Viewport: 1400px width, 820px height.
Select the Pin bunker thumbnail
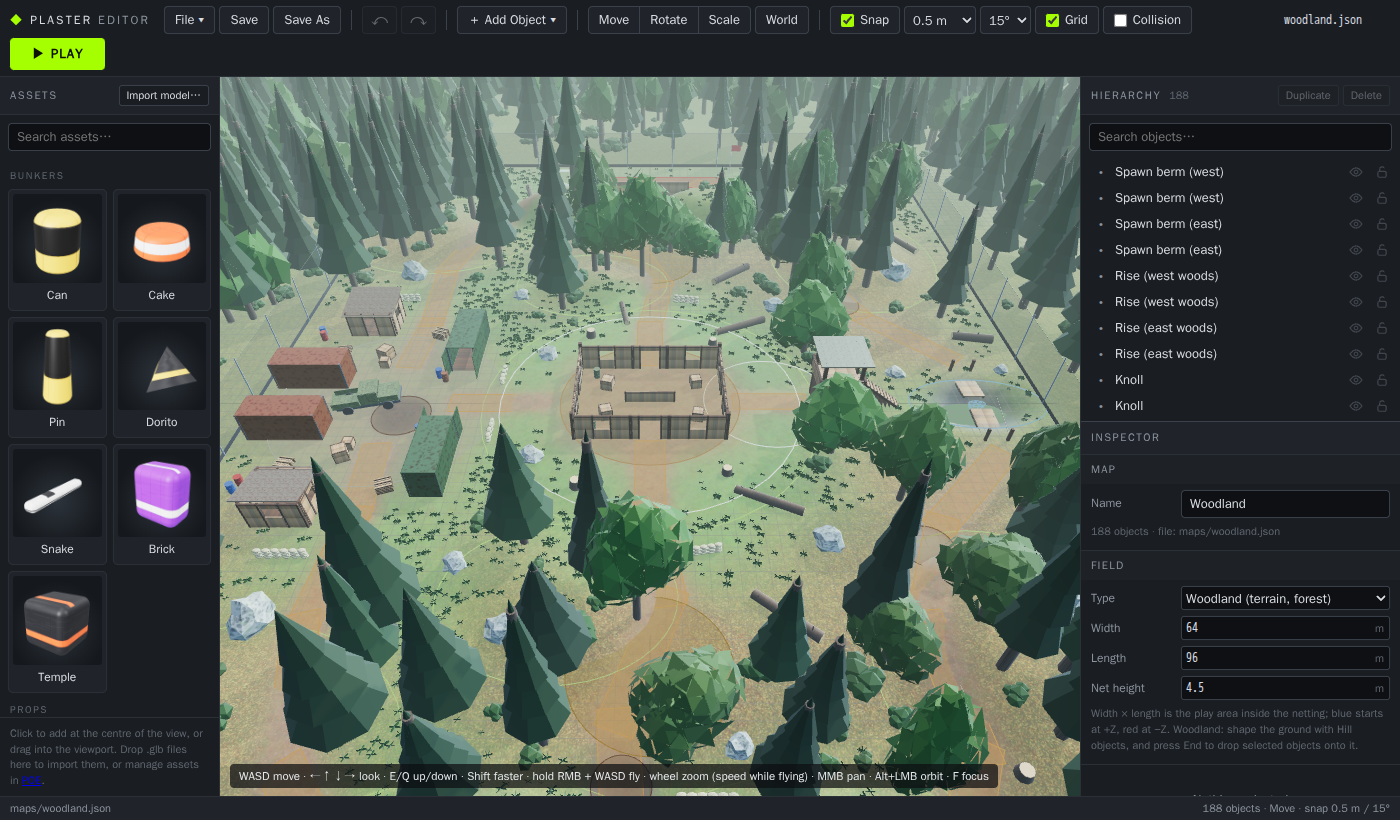57,377
